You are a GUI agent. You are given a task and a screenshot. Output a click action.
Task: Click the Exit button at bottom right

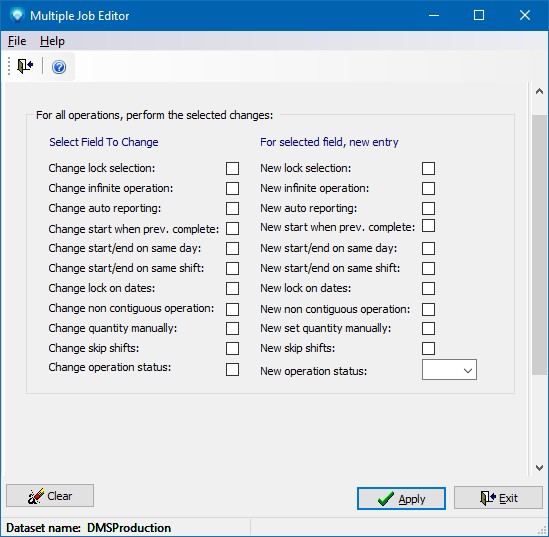(x=498, y=497)
